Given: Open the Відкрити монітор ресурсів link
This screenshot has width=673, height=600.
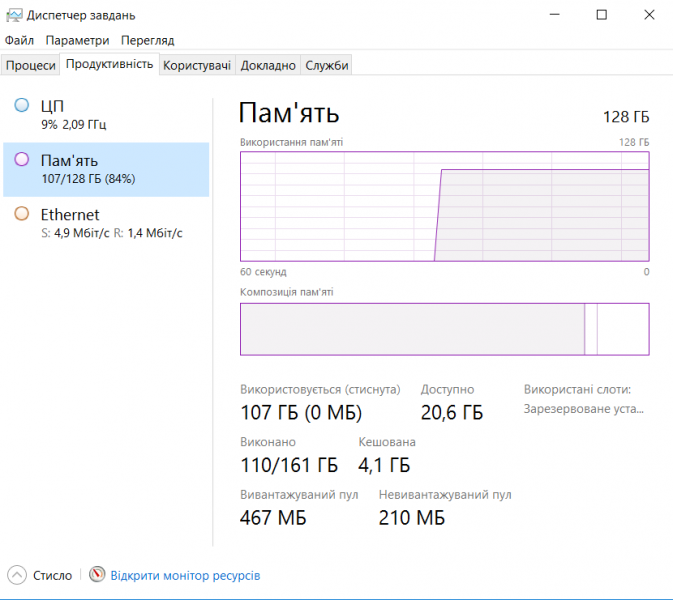Looking at the screenshot, I should pyautogui.click(x=185, y=576).
